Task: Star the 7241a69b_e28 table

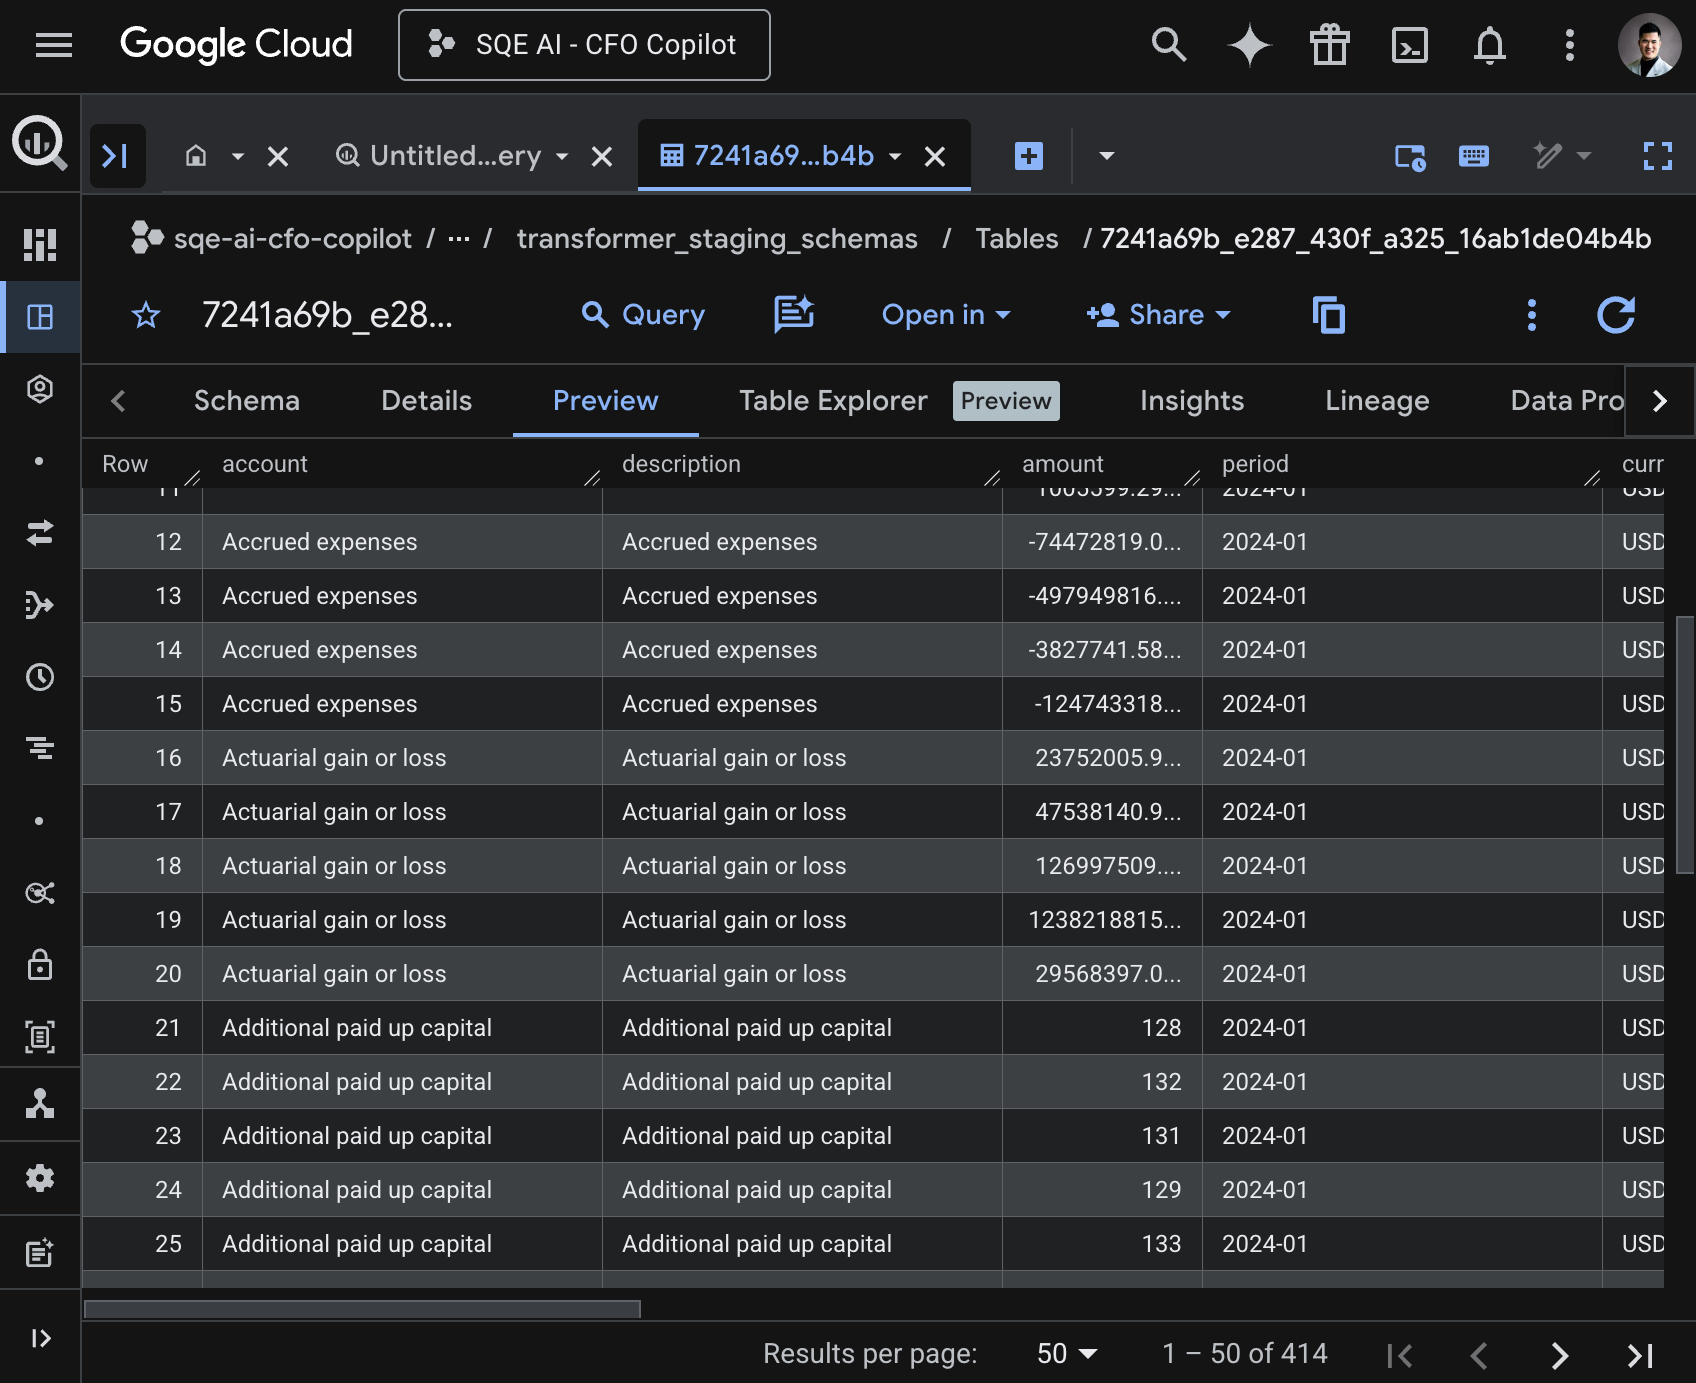Action: (x=146, y=315)
